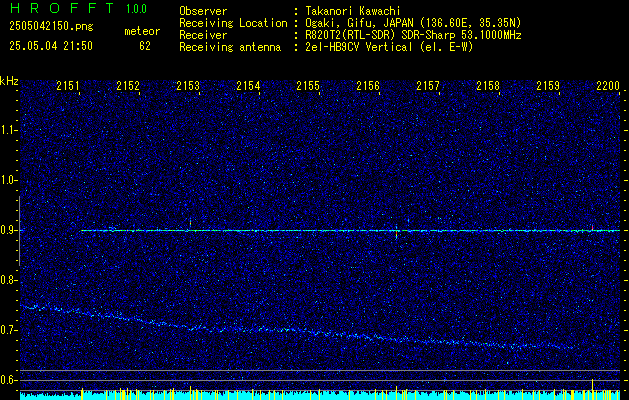Click time axis marker 2158
Screen dimensions: 629x400
click(x=488, y=86)
